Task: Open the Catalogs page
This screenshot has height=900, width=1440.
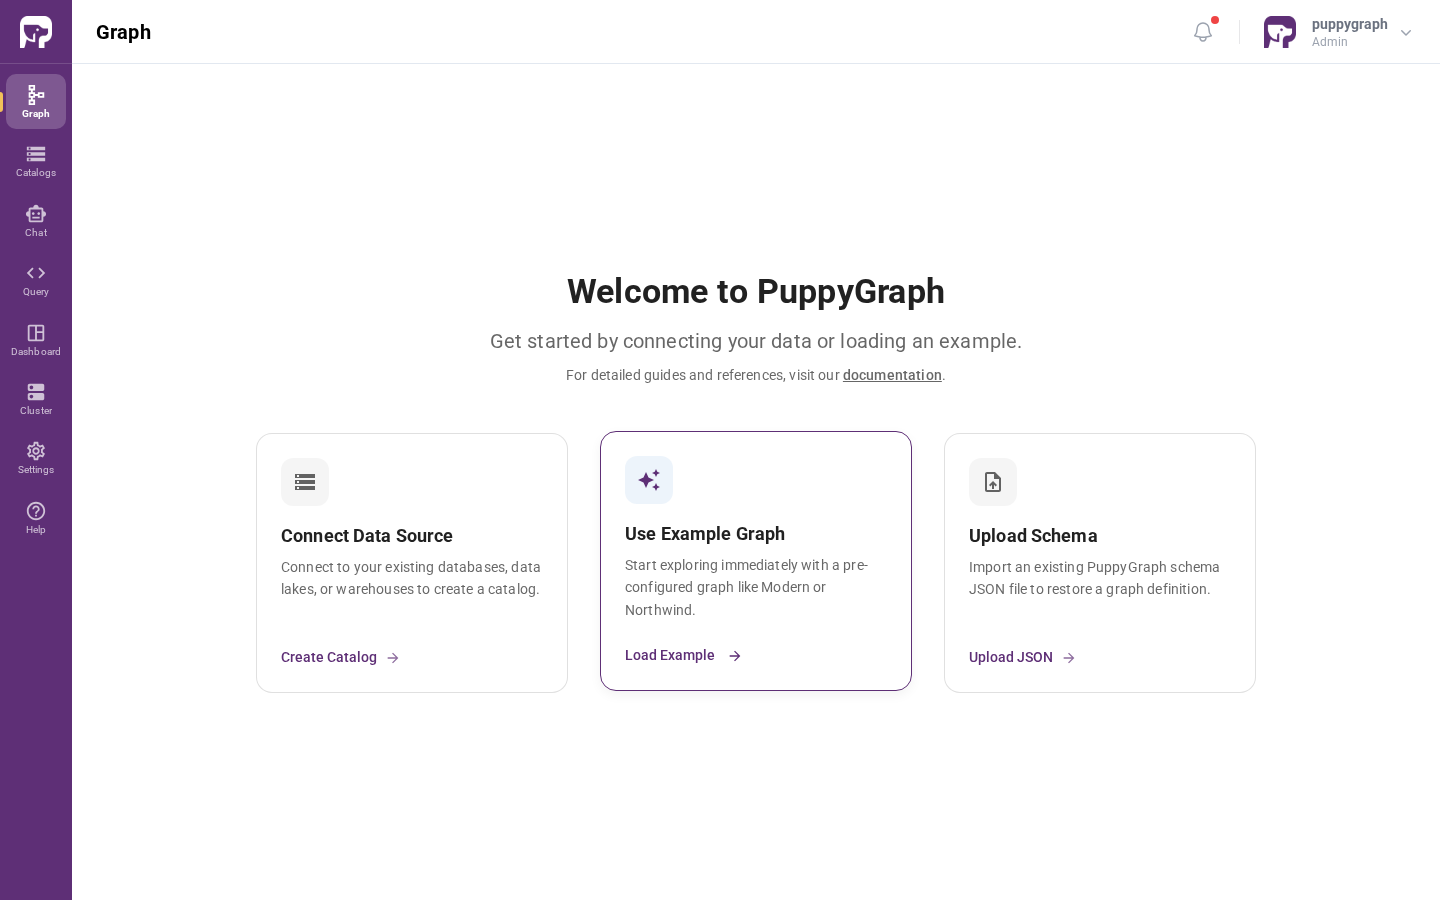Action: pyautogui.click(x=36, y=161)
